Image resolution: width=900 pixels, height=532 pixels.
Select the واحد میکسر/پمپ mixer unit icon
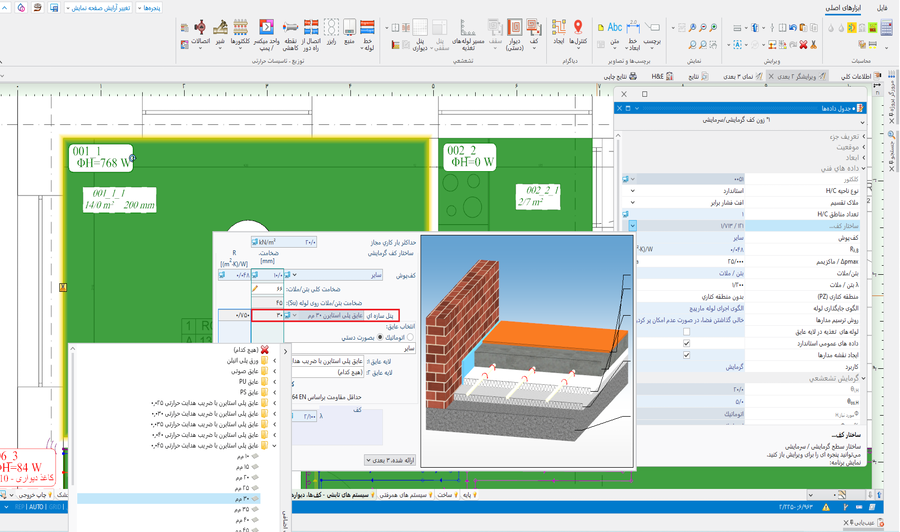click(x=266, y=28)
